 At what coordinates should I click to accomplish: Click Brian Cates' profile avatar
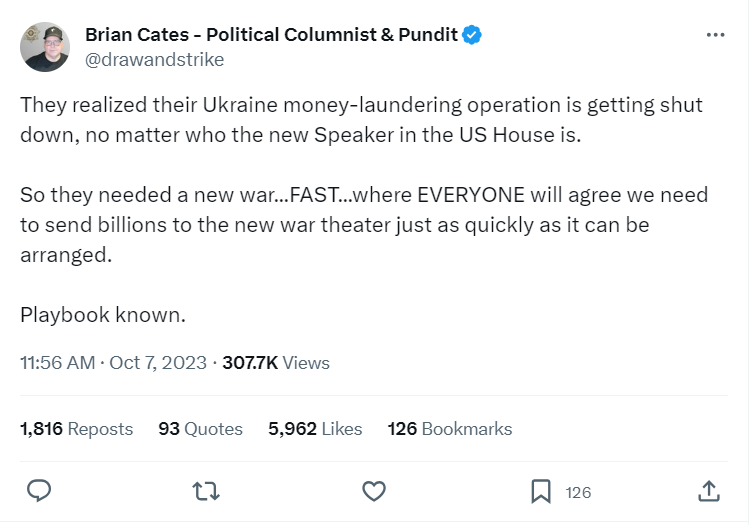[x=45, y=47]
